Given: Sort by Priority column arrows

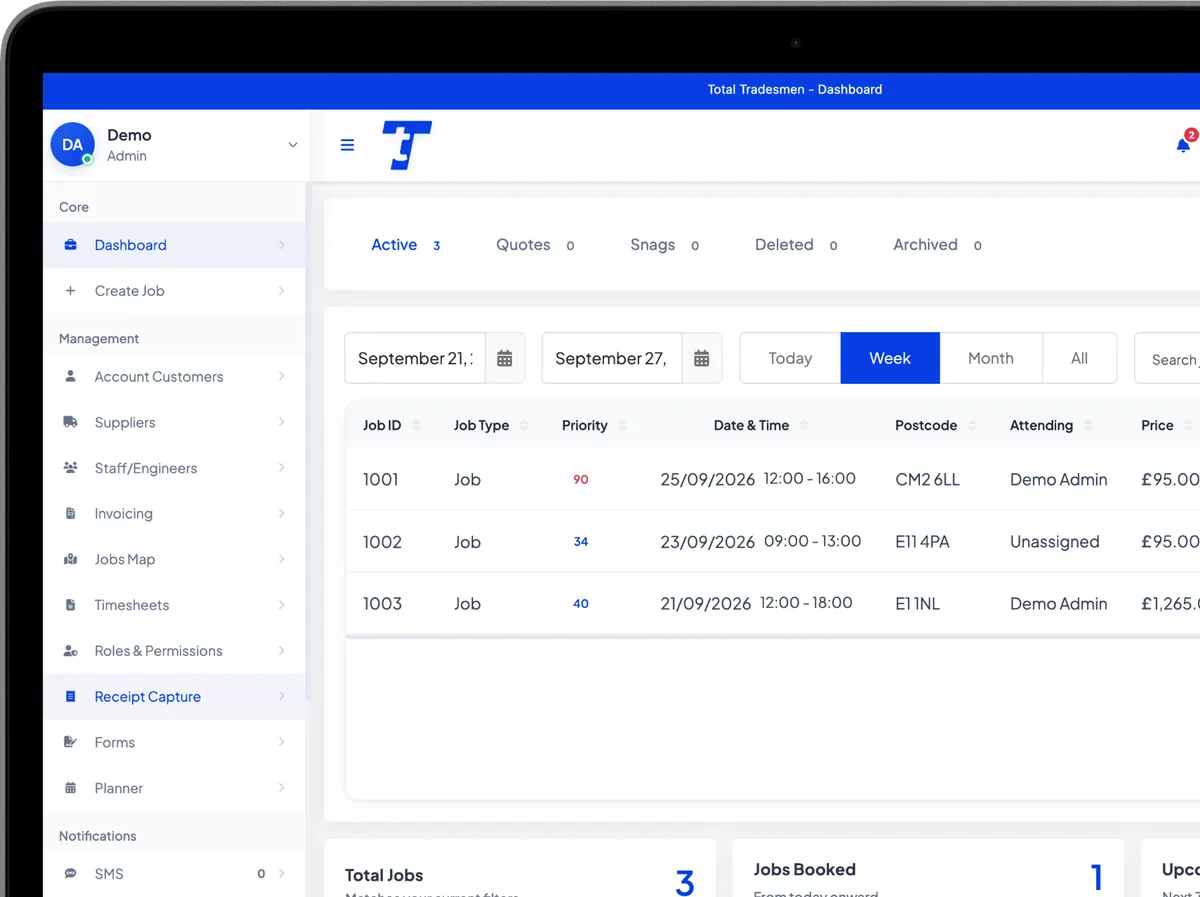Looking at the screenshot, I should click(622, 425).
